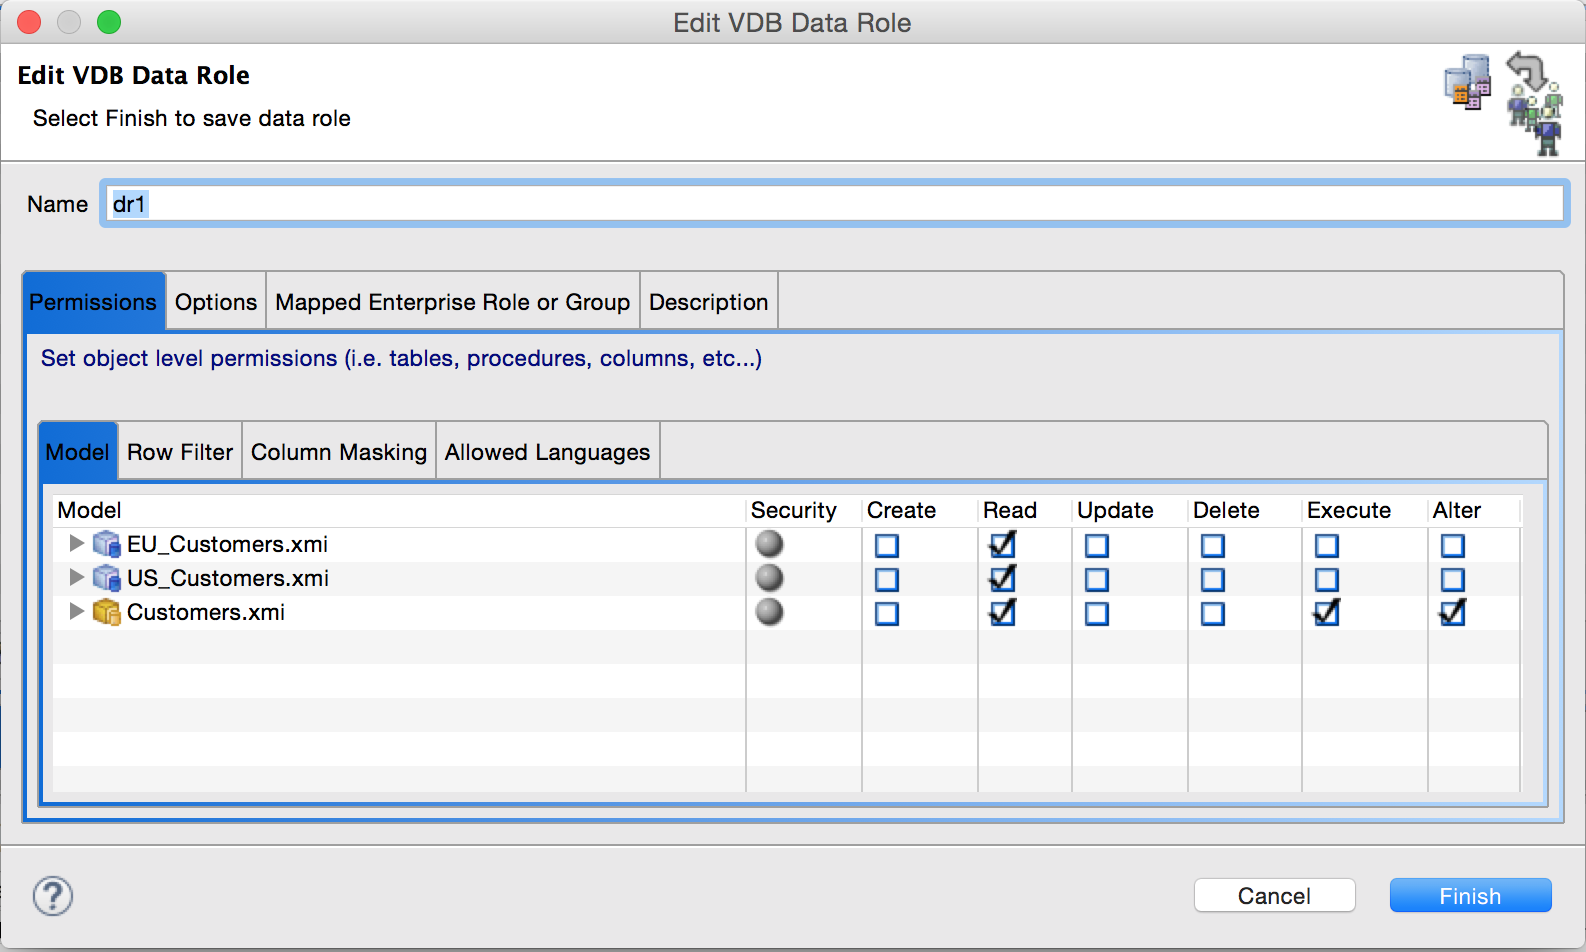
Task: Click the help question mark icon
Action: [x=53, y=896]
